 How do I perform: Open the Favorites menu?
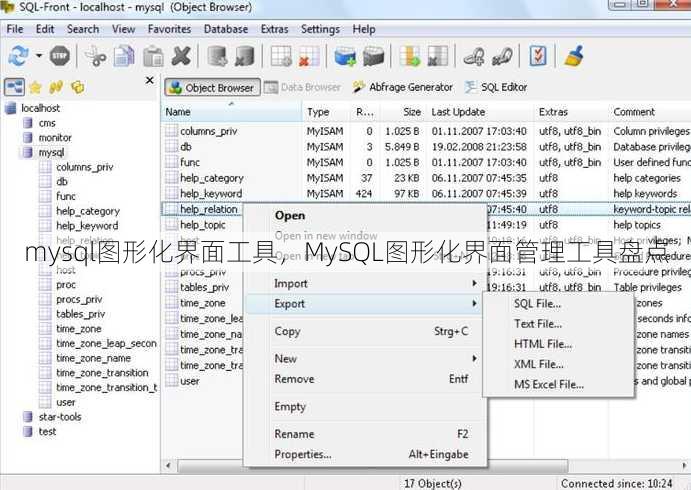(169, 29)
